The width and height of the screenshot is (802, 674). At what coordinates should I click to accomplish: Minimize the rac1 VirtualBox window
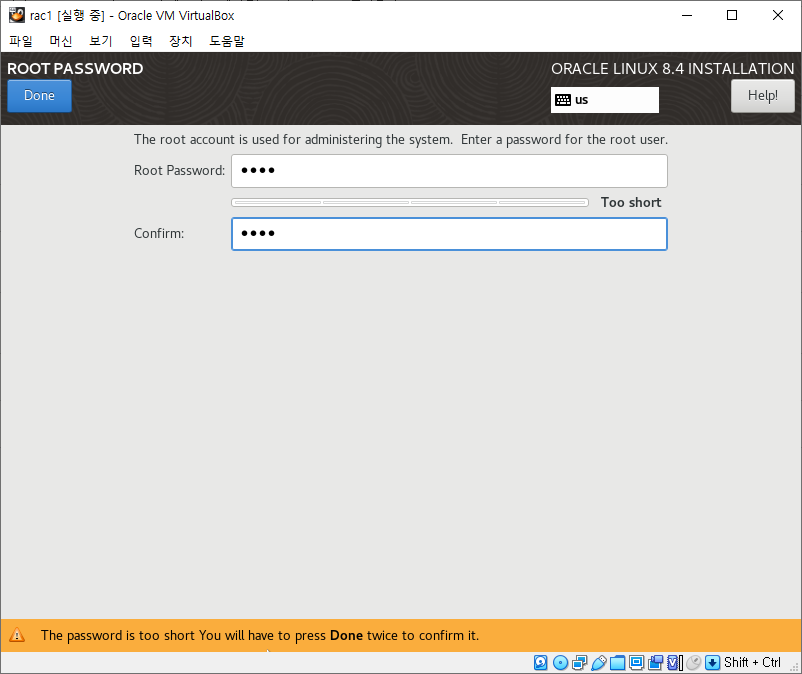pyautogui.click(x=687, y=15)
